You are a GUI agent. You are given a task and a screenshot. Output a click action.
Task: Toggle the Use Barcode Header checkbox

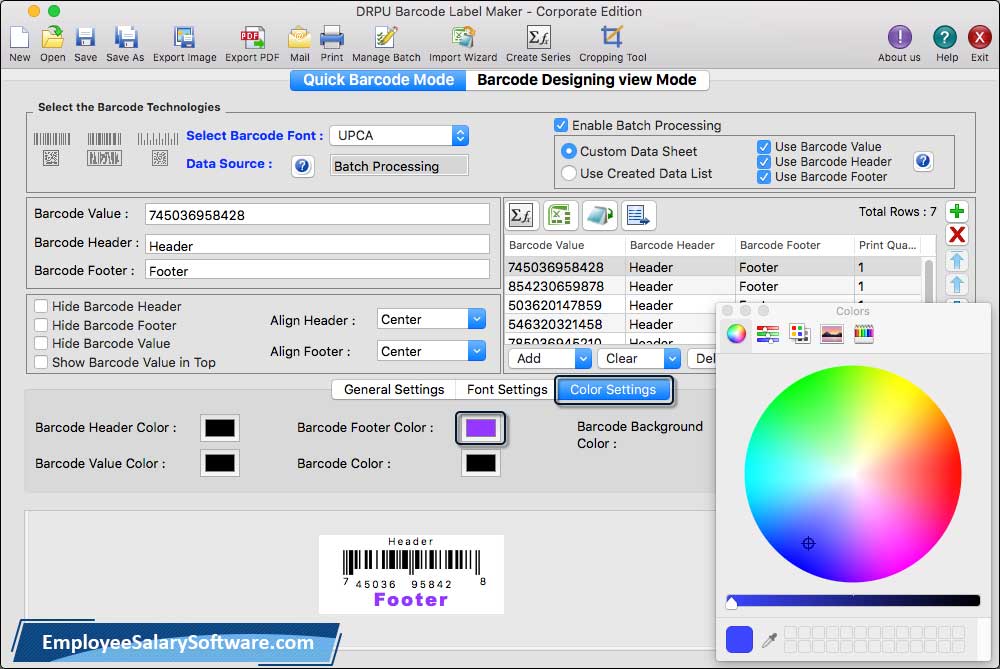click(763, 162)
